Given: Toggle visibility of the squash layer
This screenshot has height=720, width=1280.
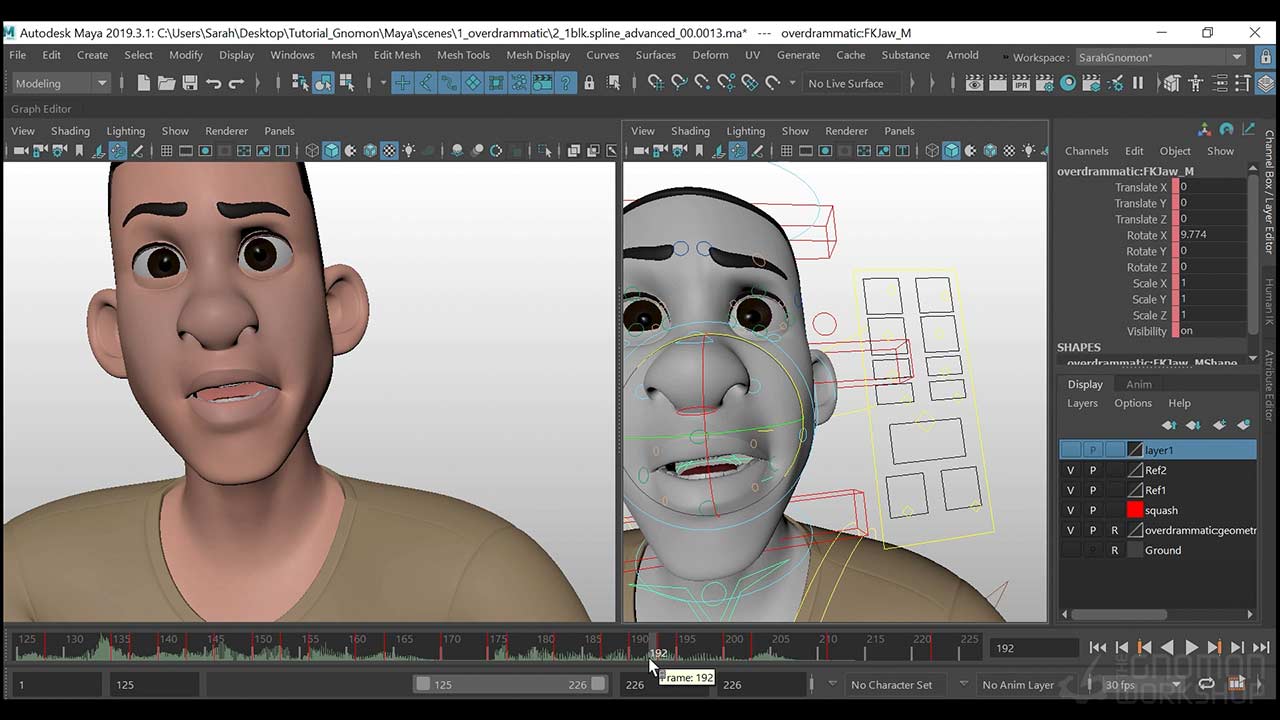Looking at the screenshot, I should click(x=1070, y=510).
